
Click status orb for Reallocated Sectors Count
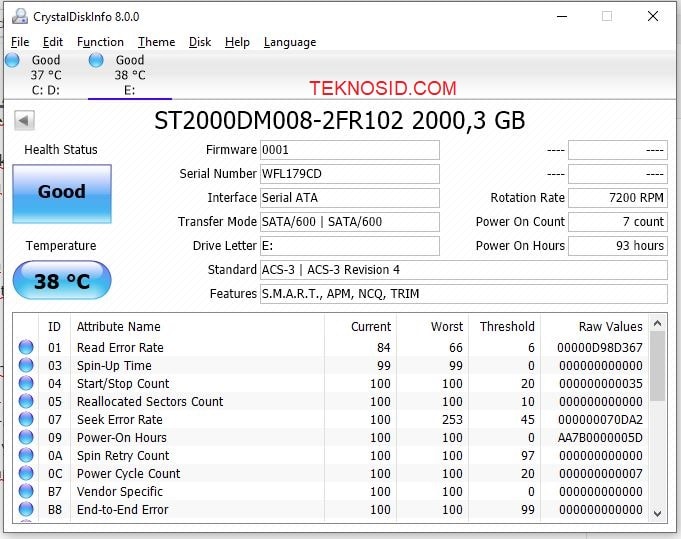(x=26, y=401)
